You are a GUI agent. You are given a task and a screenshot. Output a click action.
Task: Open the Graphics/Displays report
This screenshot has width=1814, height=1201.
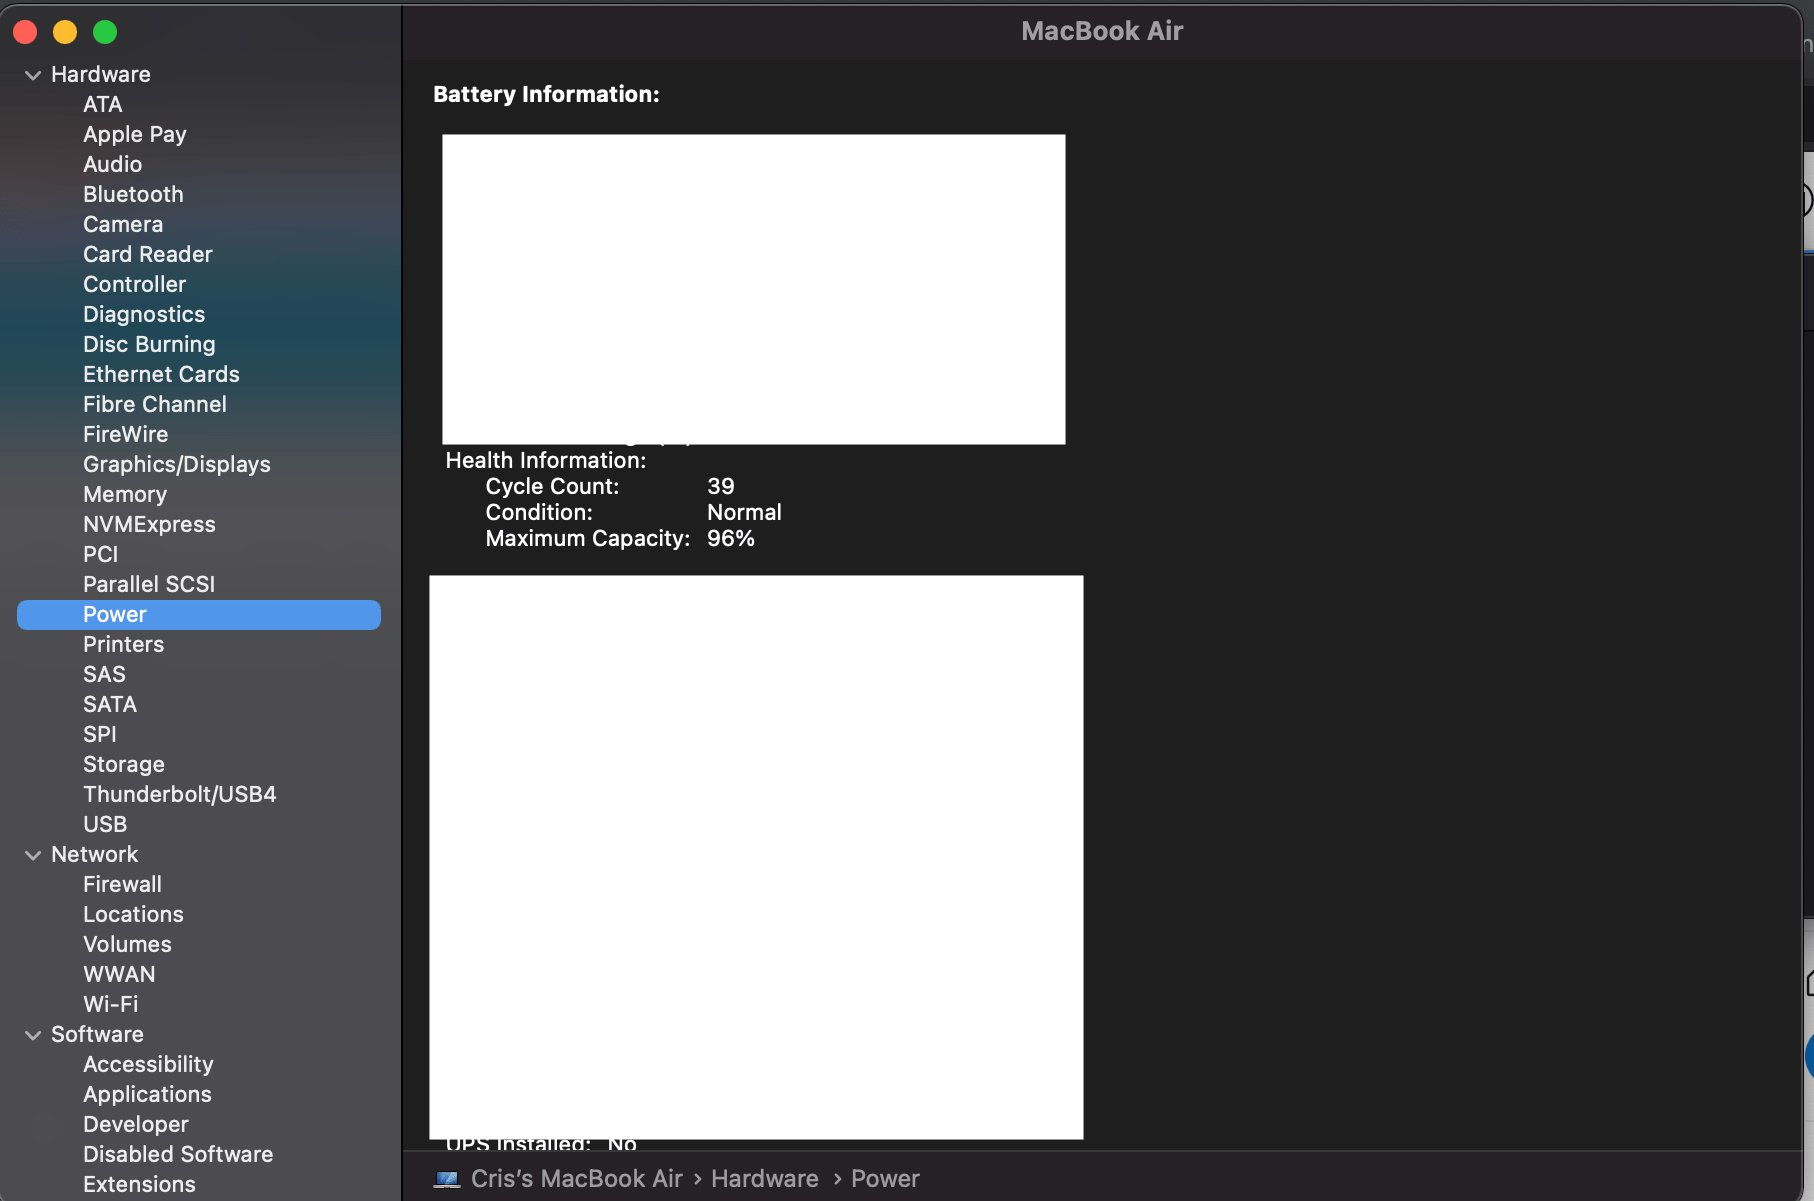[176, 464]
